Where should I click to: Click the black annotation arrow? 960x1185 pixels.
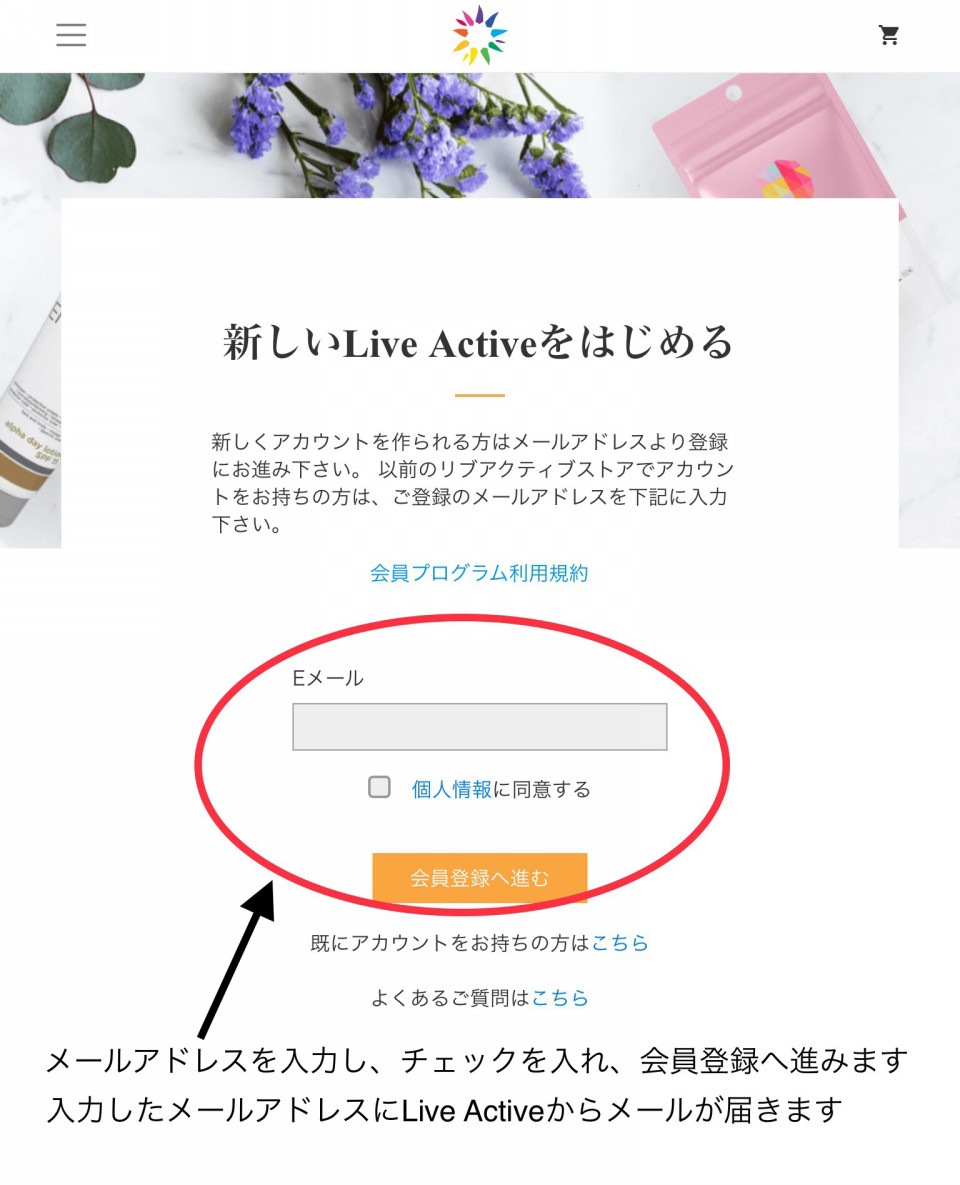click(x=237, y=960)
